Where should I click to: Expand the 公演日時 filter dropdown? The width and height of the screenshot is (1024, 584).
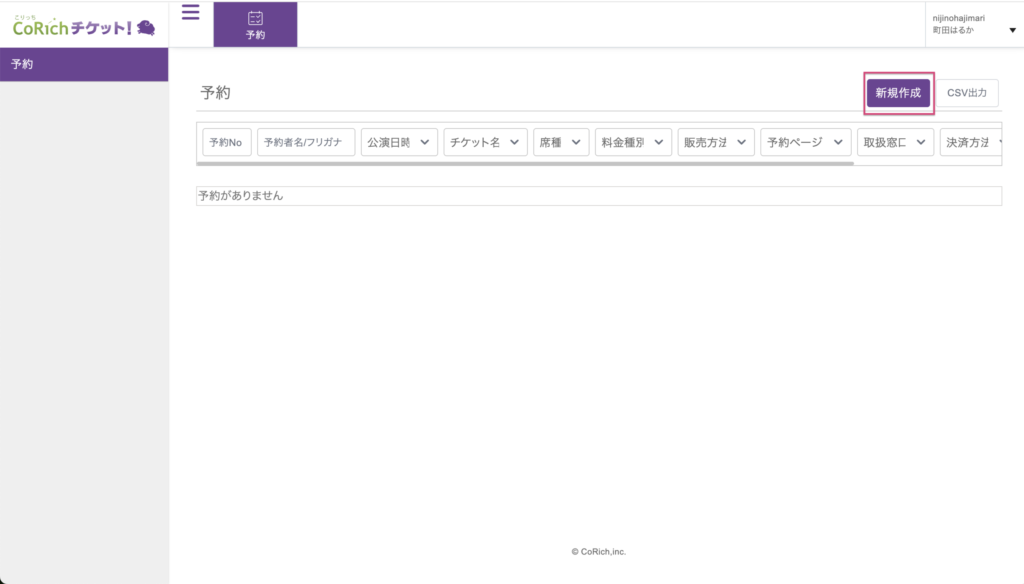(399, 143)
